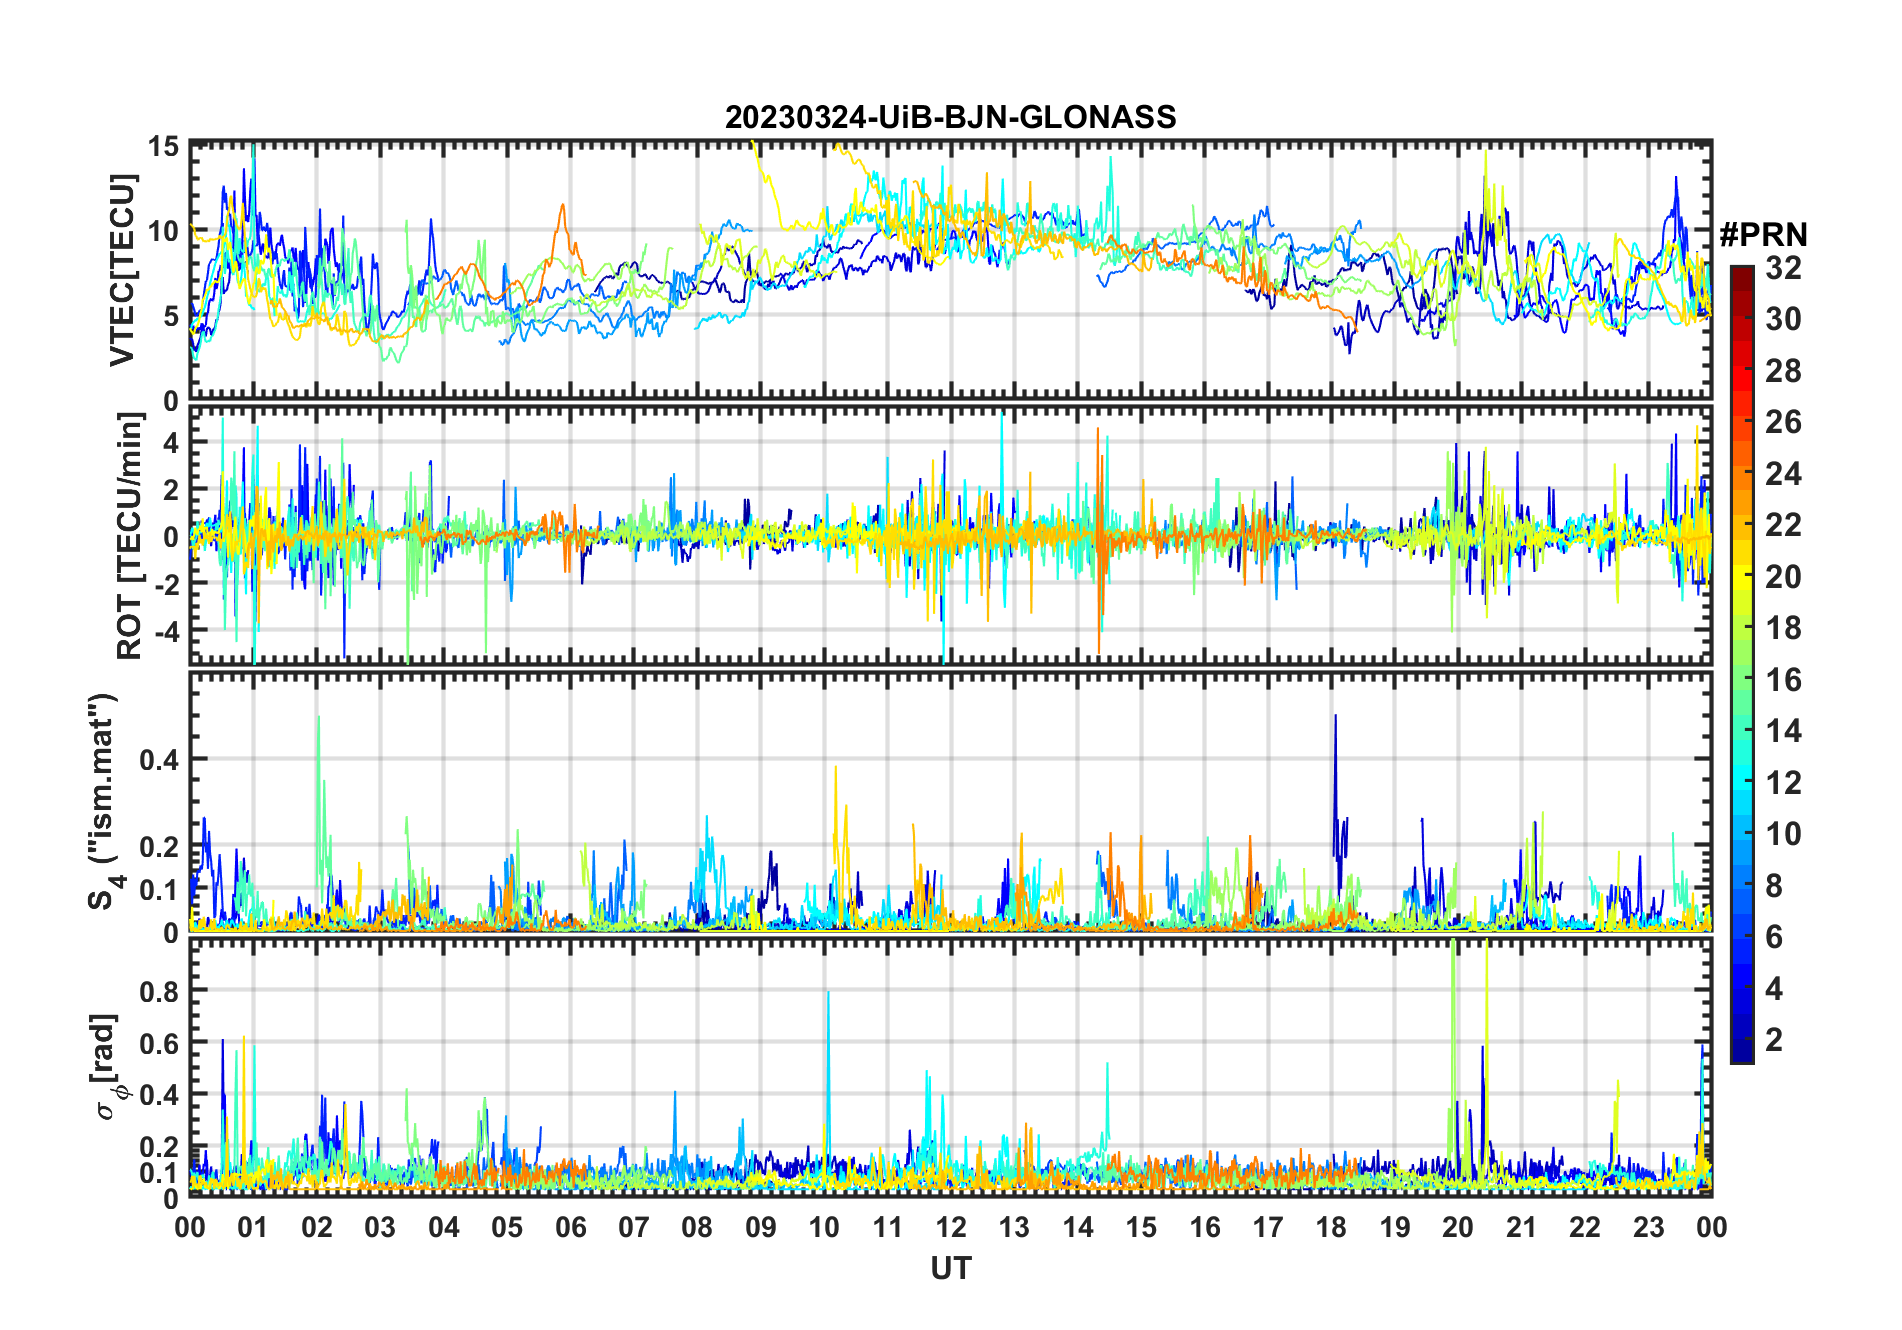Click σφ y-axis tick label 0.8

159,991
